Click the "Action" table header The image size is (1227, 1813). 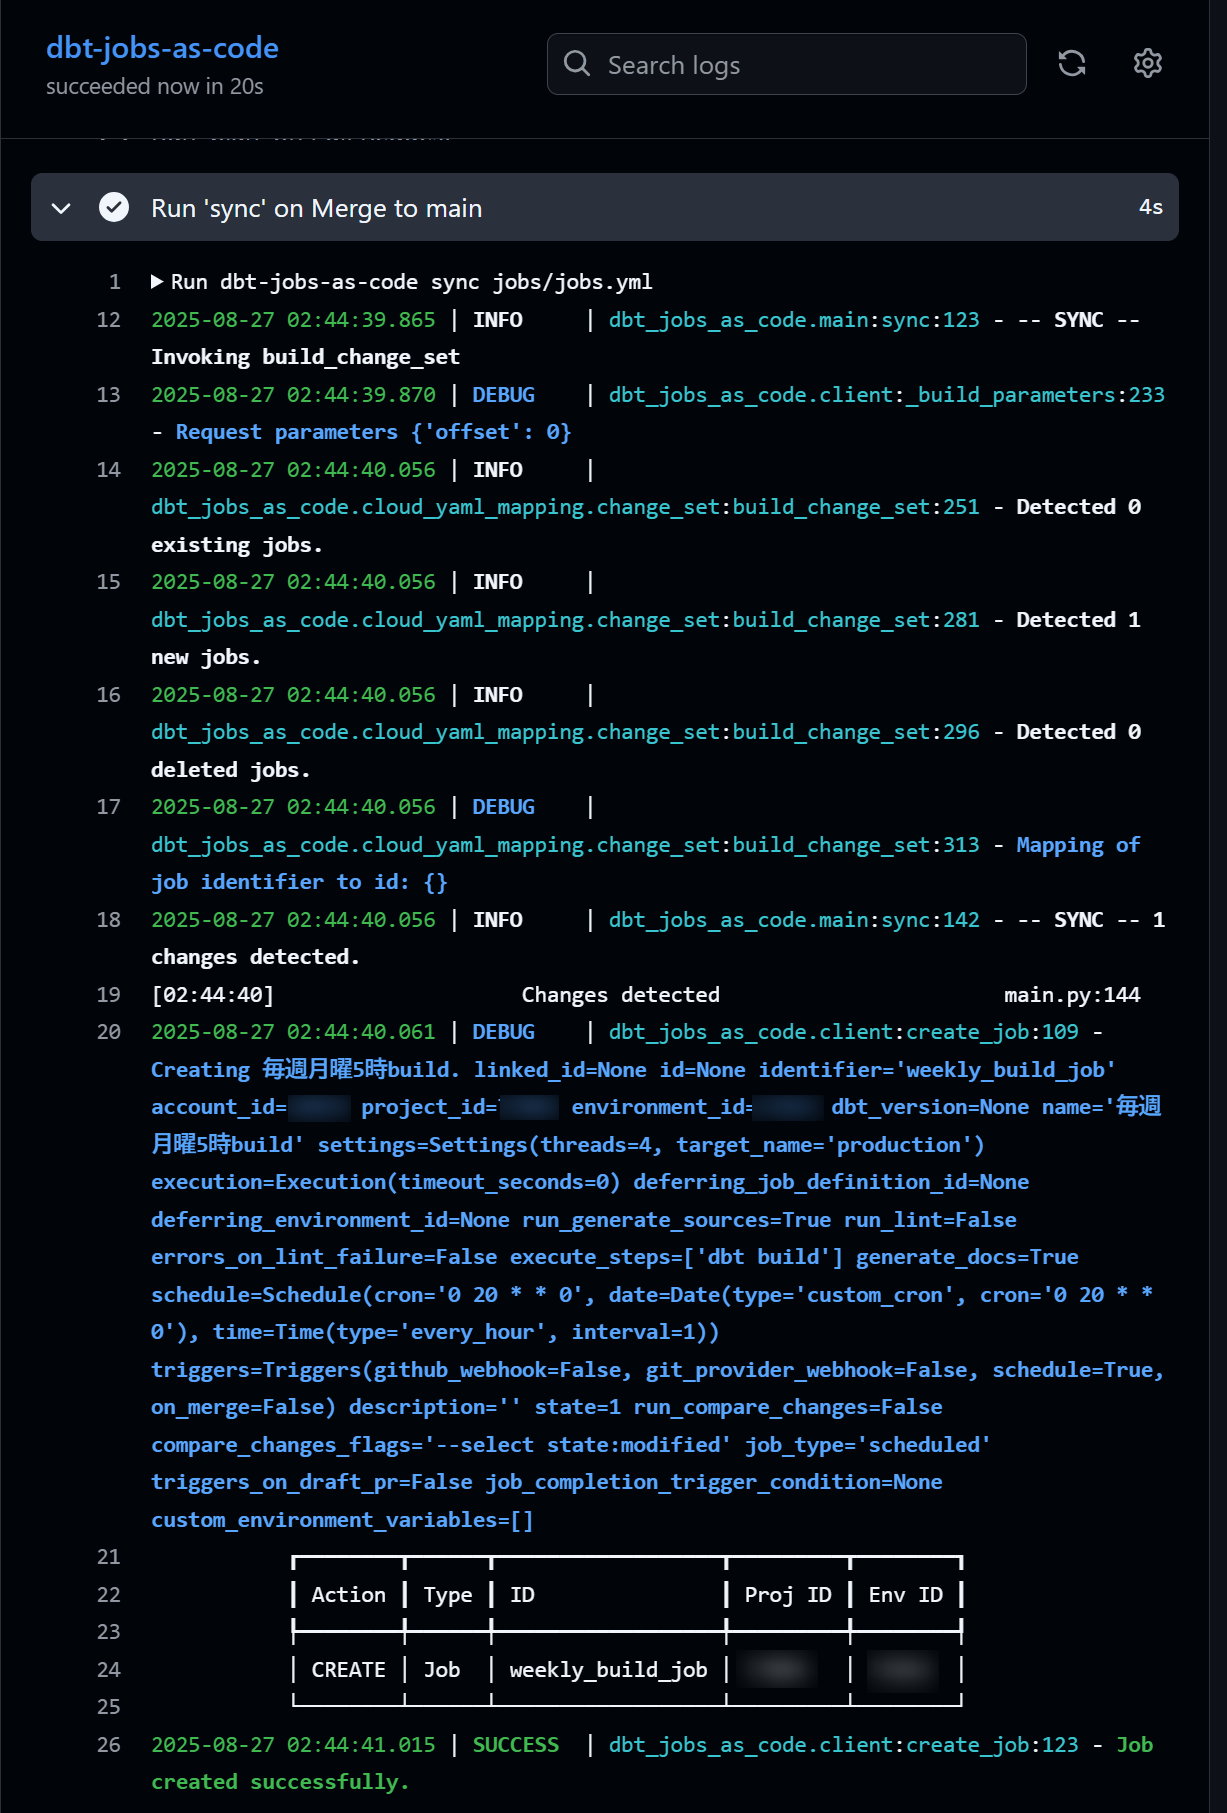(x=348, y=1595)
